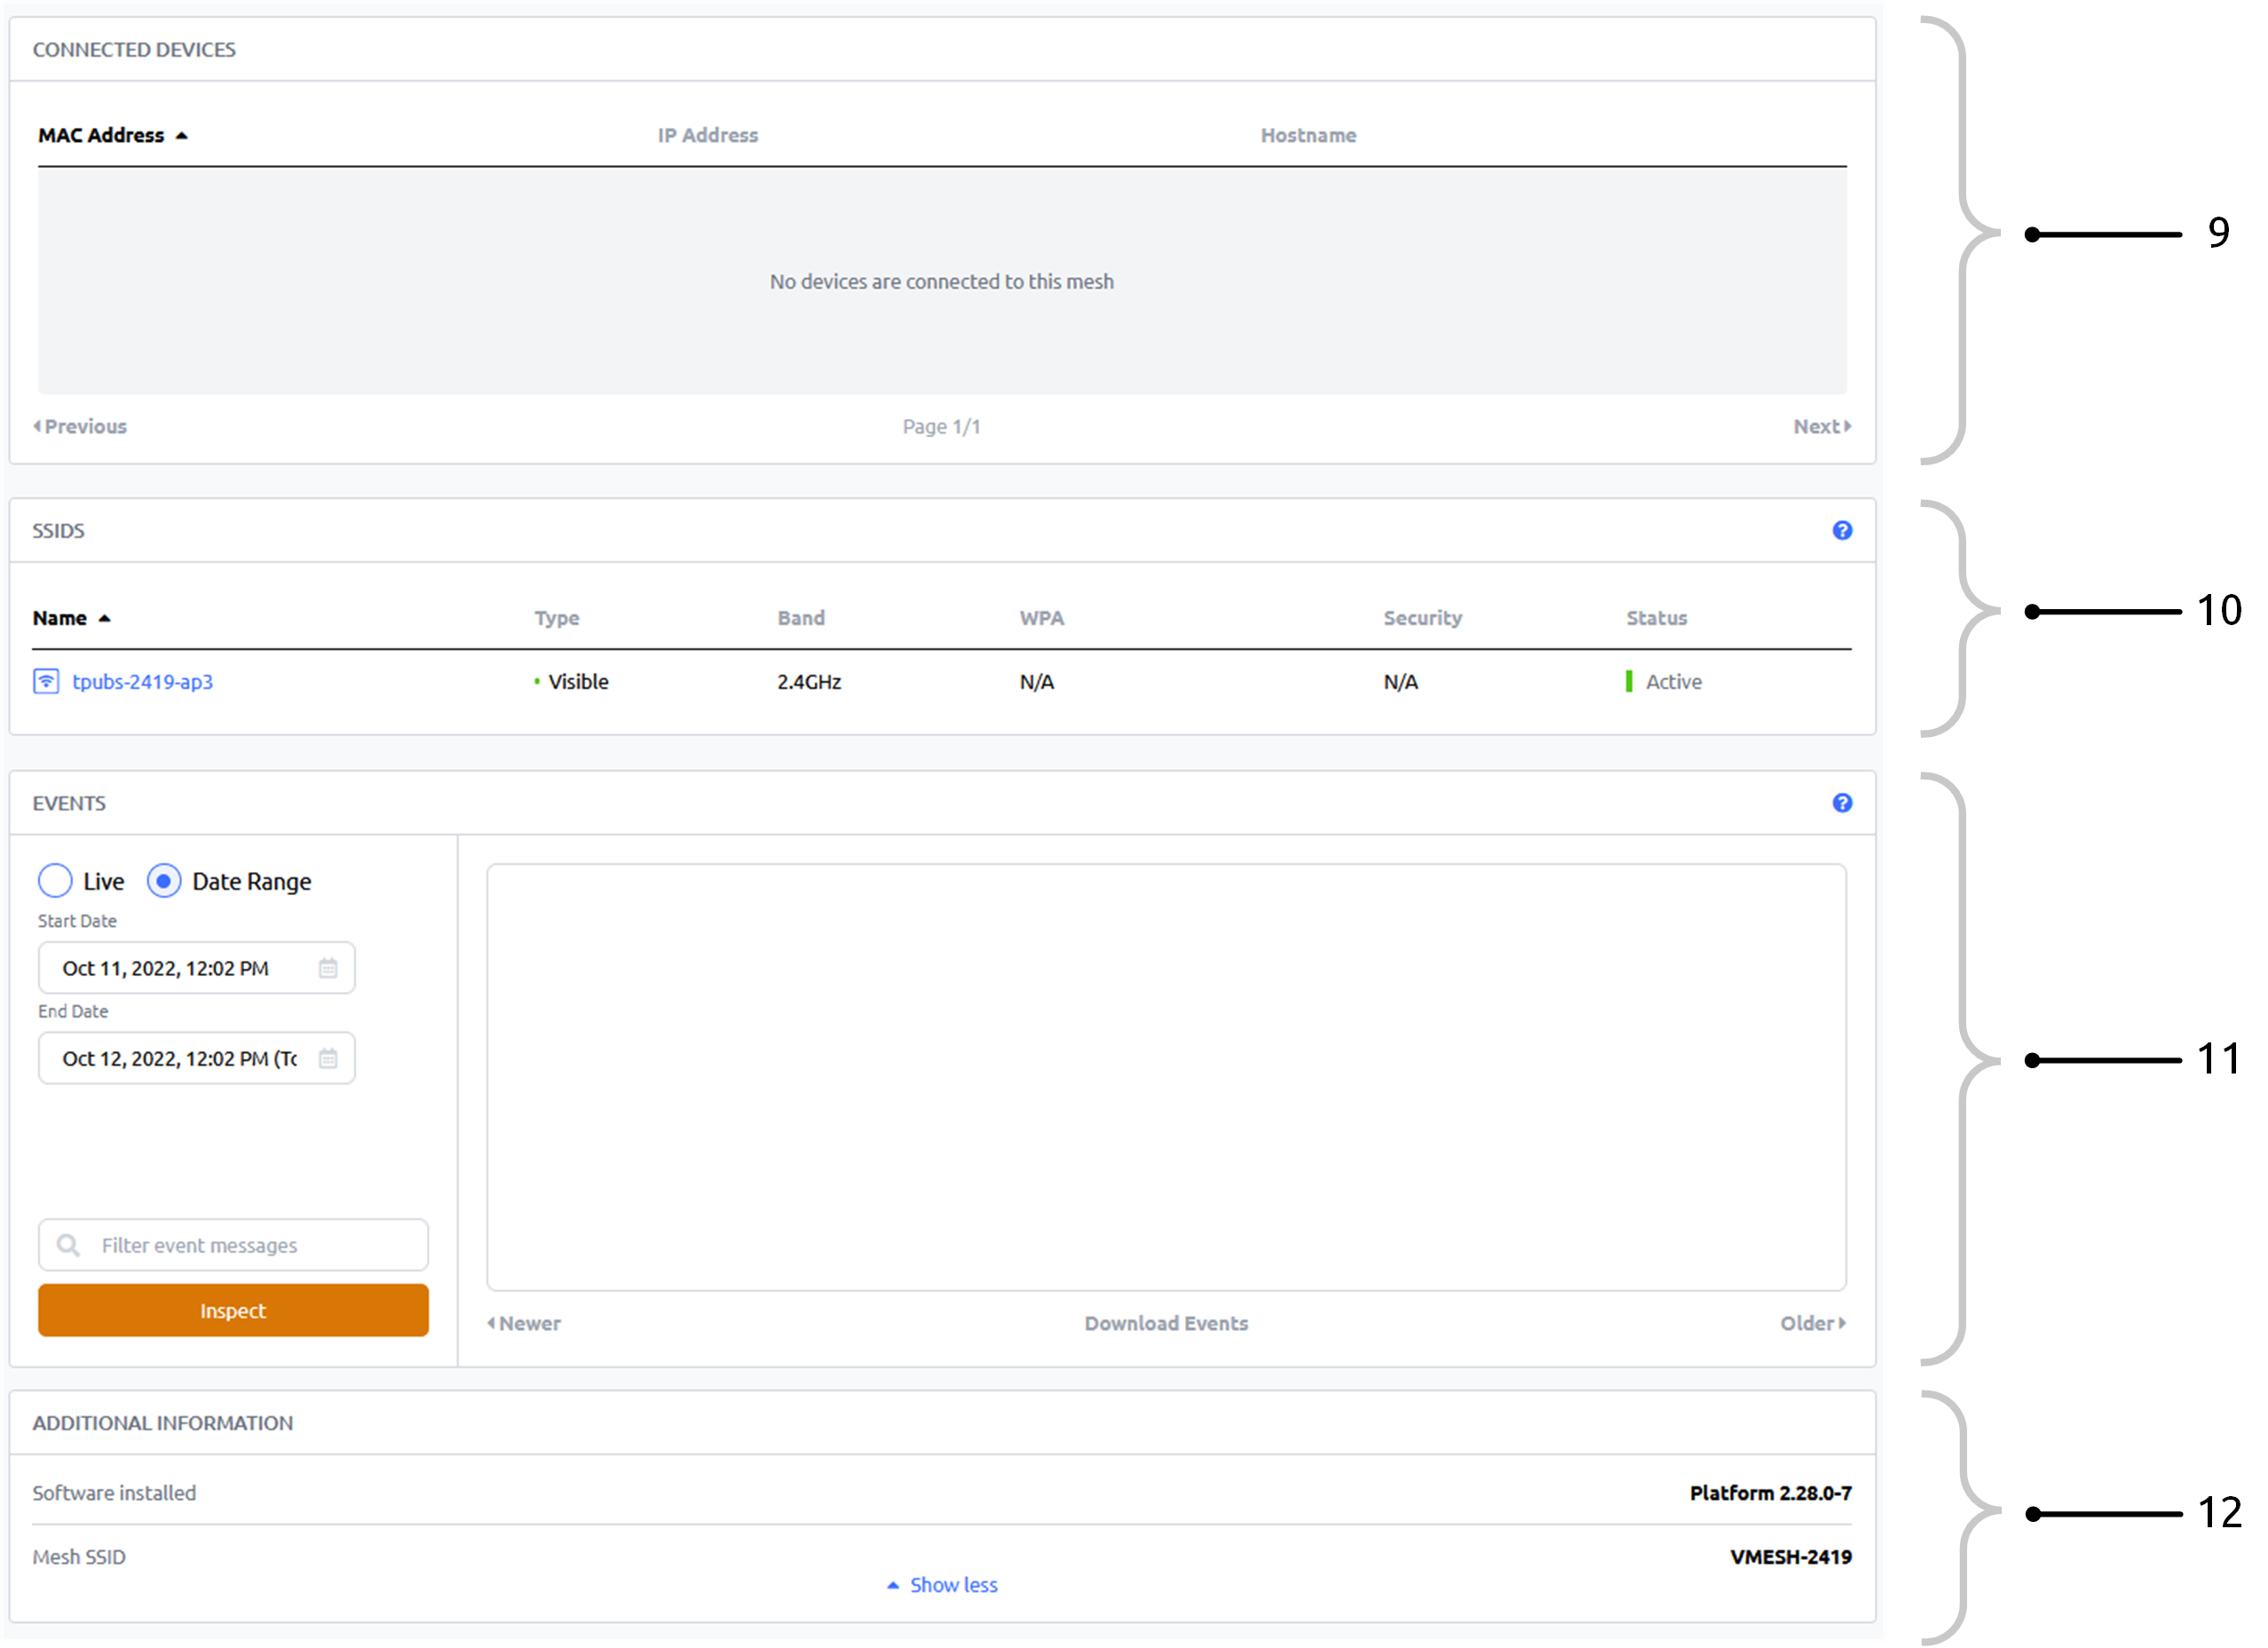2268x1648 pixels.
Task: Click the End Date input field
Action: [x=196, y=1058]
